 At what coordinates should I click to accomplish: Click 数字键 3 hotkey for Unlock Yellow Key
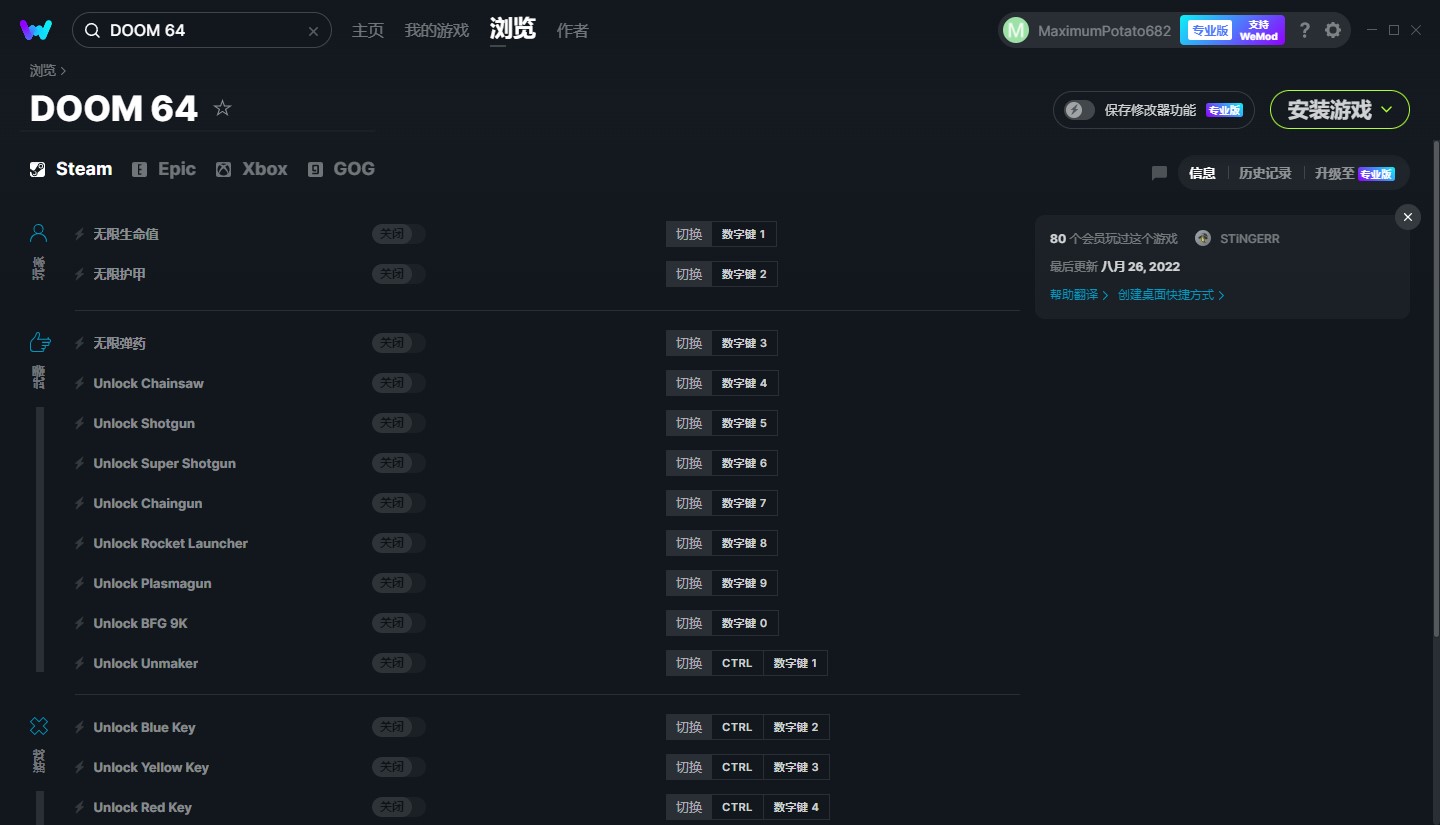pos(796,767)
